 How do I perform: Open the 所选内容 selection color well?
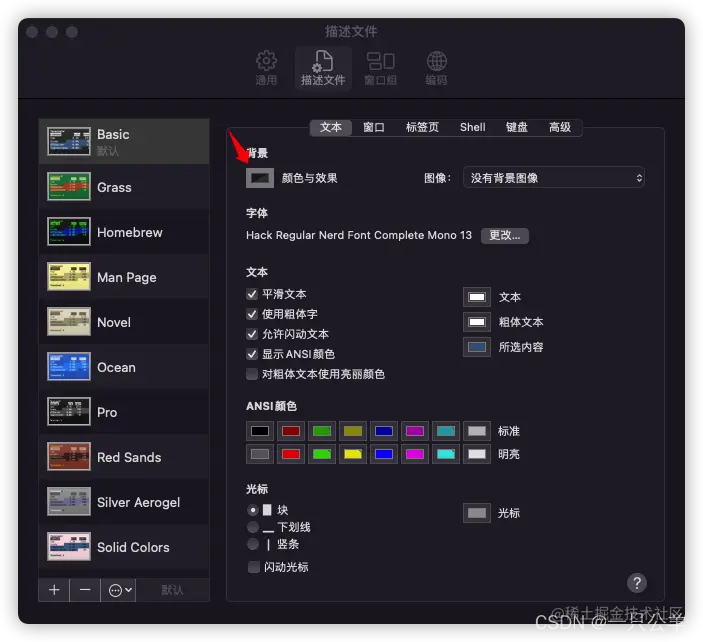[x=477, y=347]
